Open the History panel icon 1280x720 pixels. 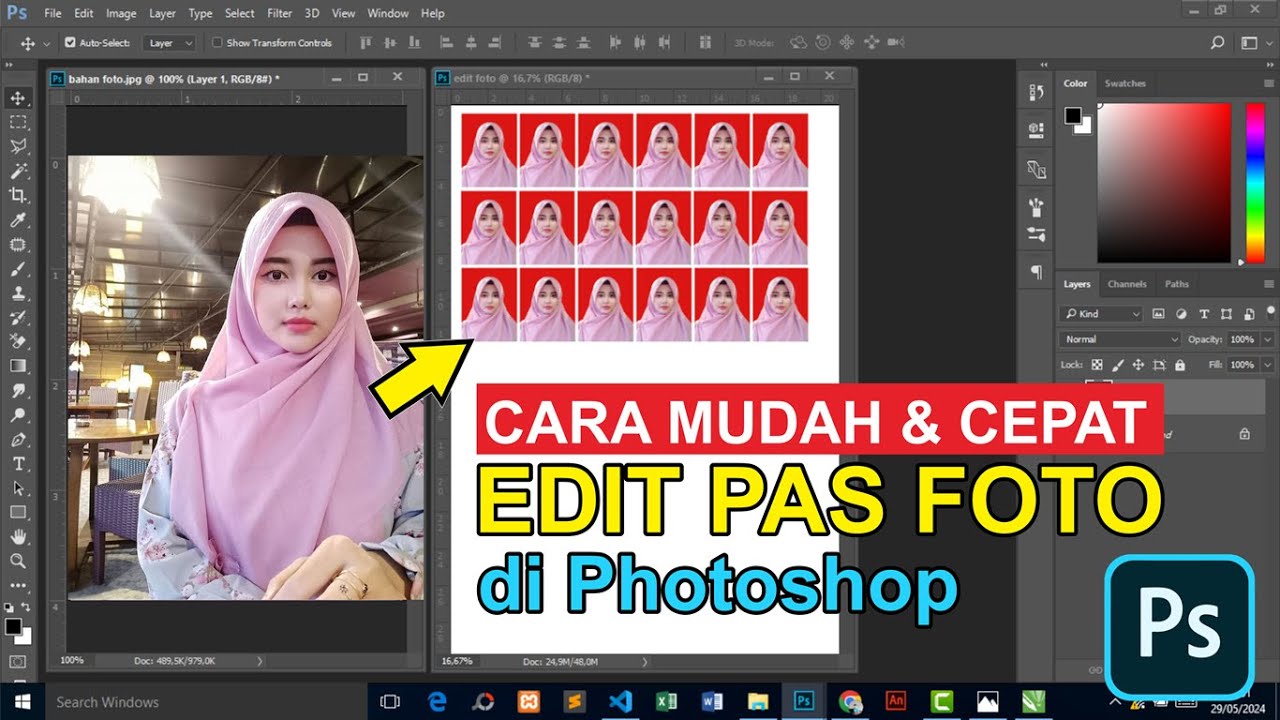tap(1036, 92)
